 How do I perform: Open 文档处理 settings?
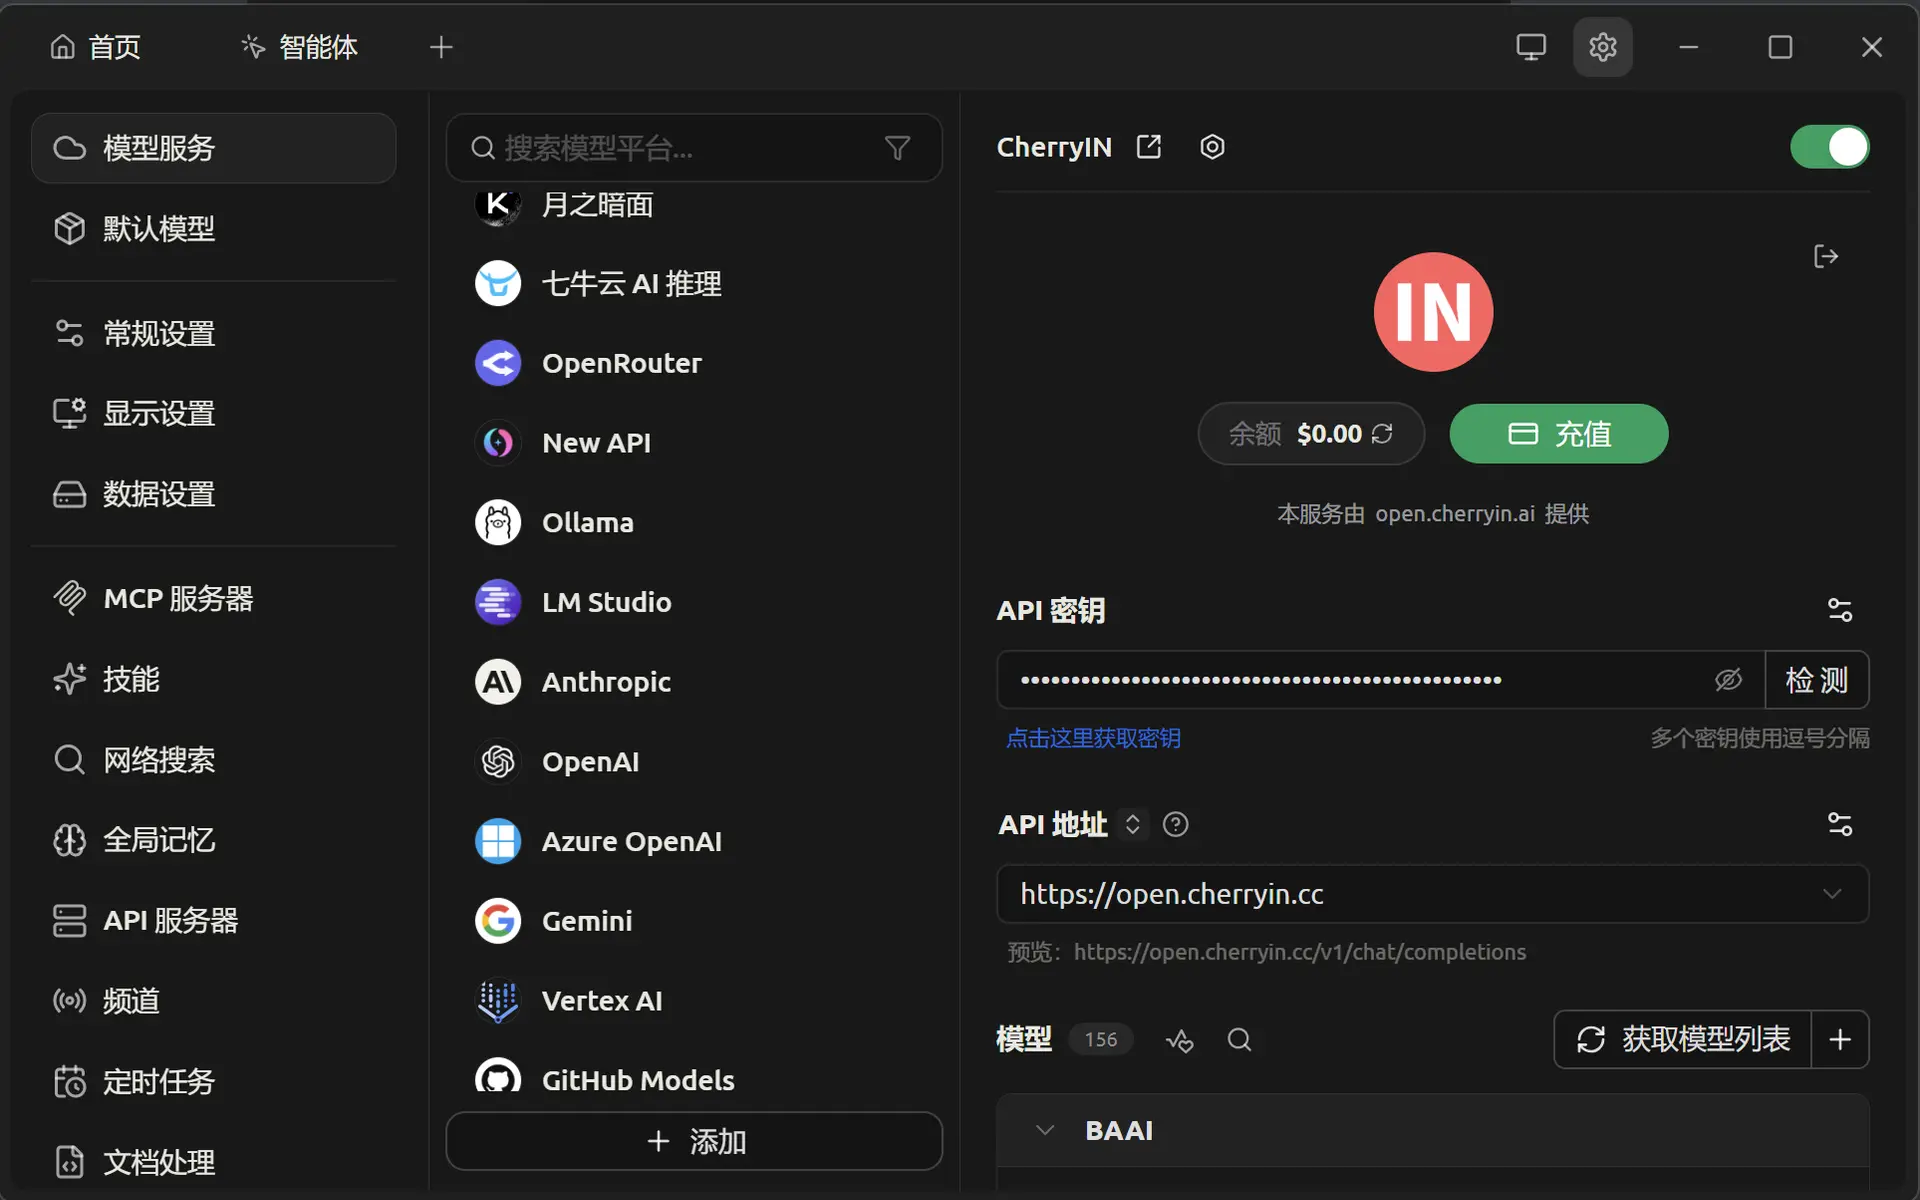[214, 1162]
